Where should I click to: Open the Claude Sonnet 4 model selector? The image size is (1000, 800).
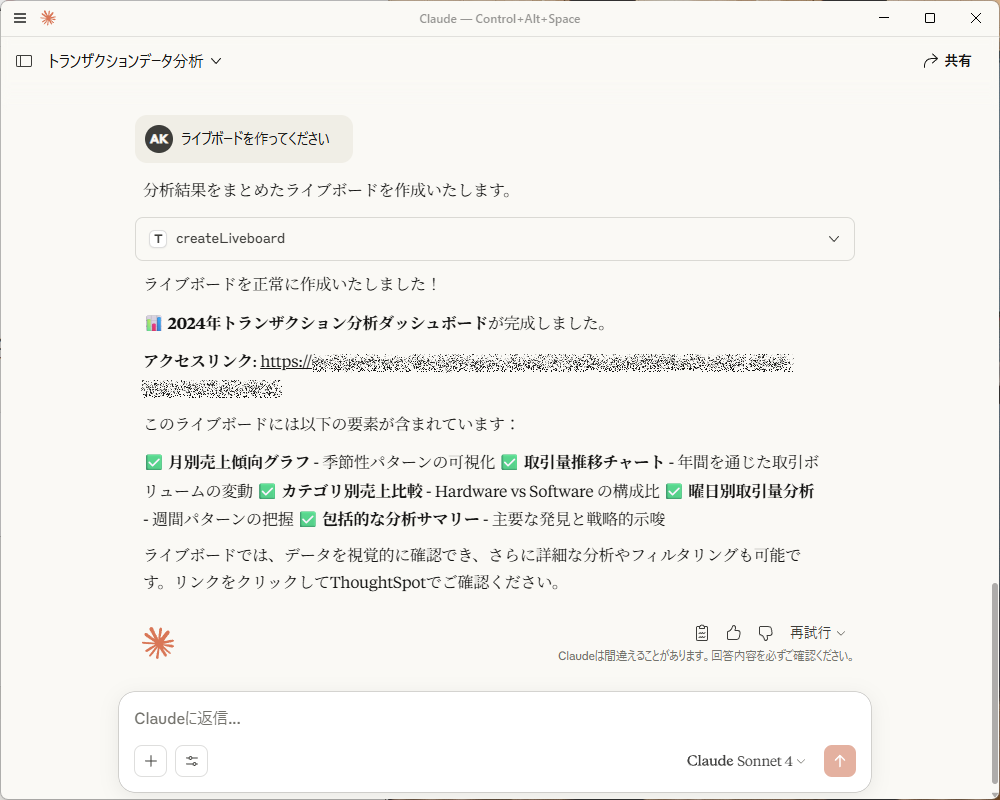click(746, 761)
